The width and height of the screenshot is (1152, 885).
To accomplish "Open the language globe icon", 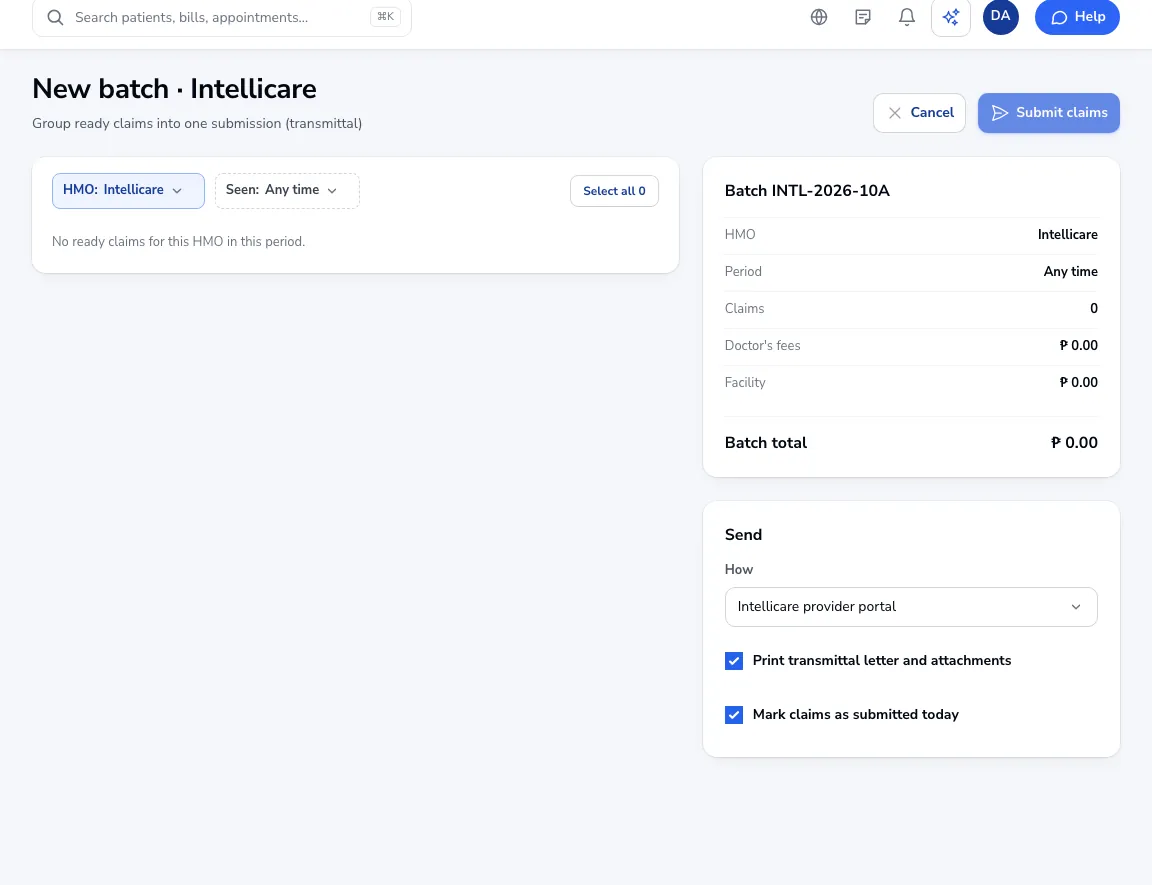I will [818, 17].
